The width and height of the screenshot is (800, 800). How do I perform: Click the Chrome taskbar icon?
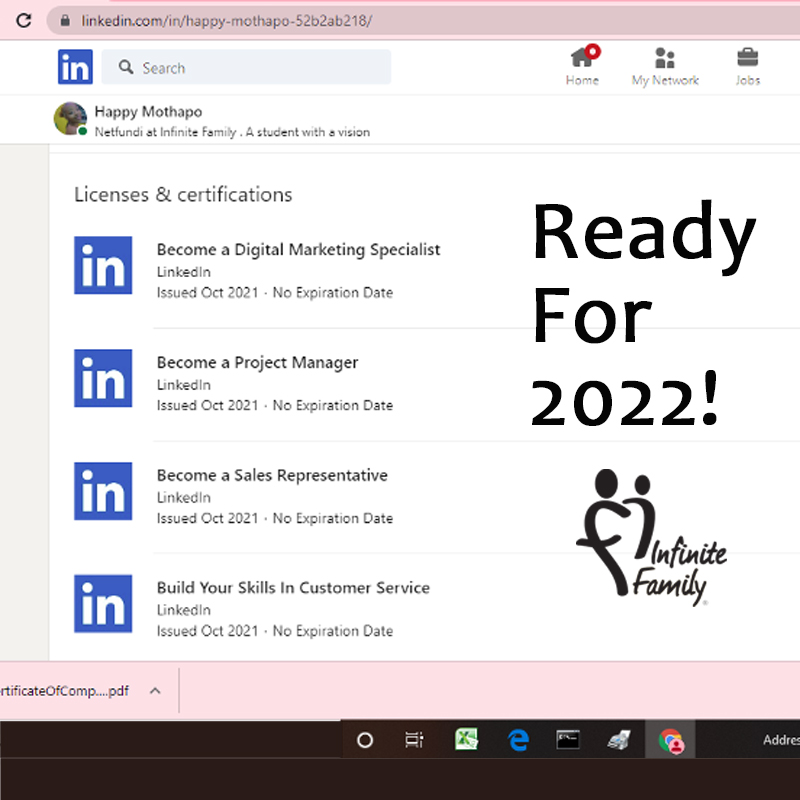(x=671, y=741)
